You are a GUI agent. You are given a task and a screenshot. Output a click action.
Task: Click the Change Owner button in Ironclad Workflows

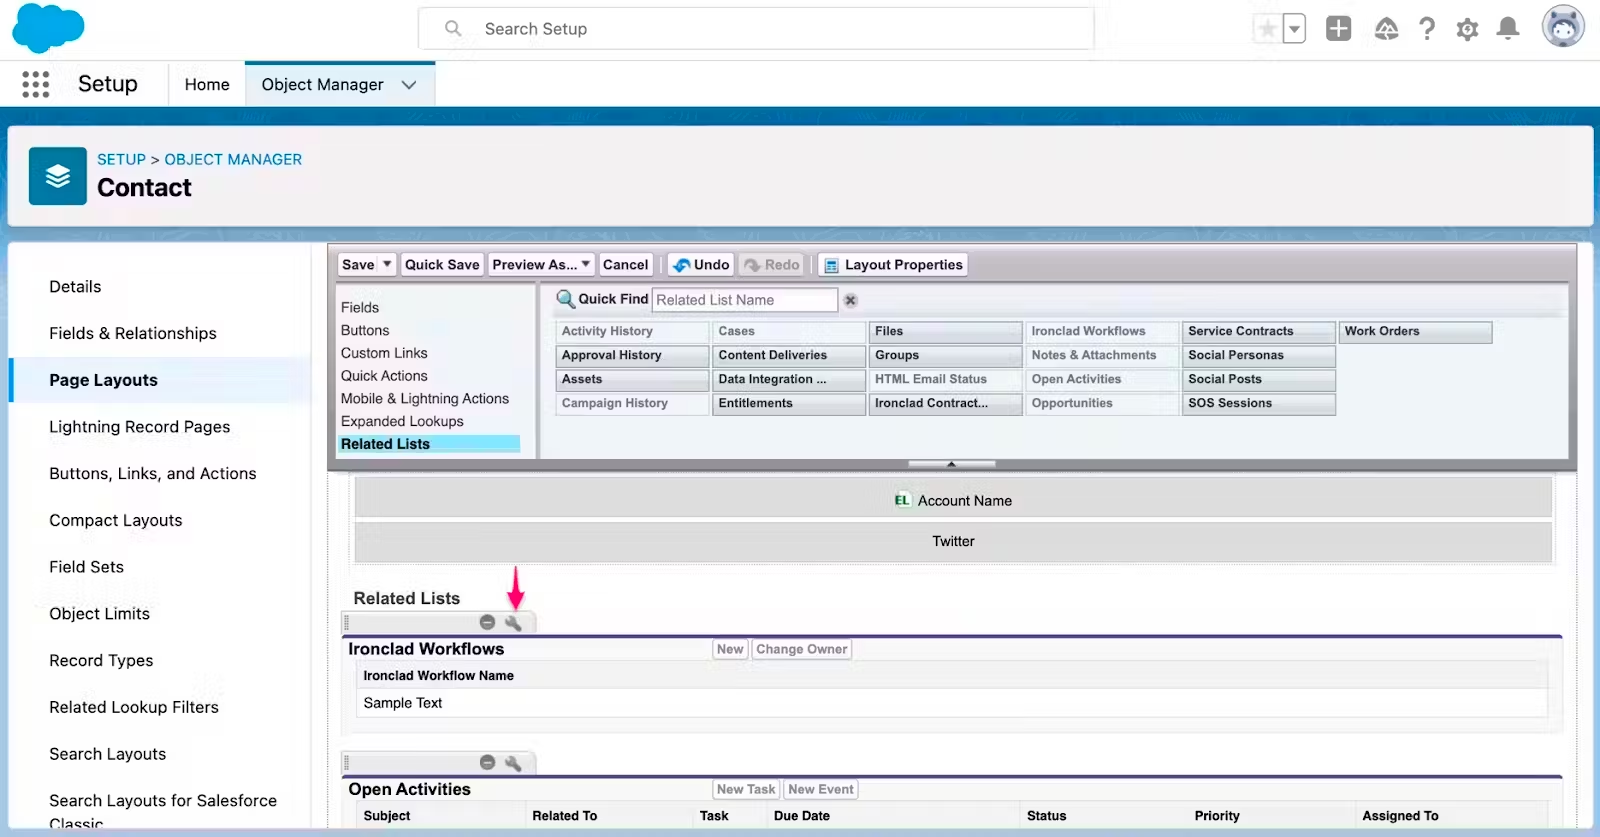(x=802, y=650)
